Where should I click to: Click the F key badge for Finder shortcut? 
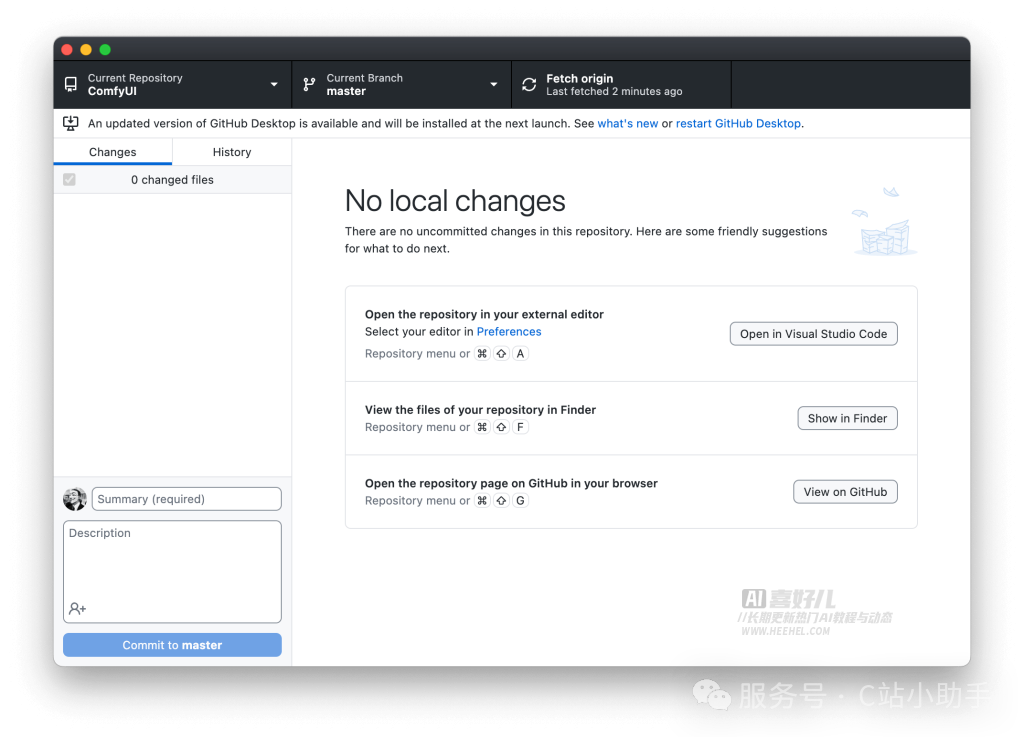pyautogui.click(x=520, y=427)
